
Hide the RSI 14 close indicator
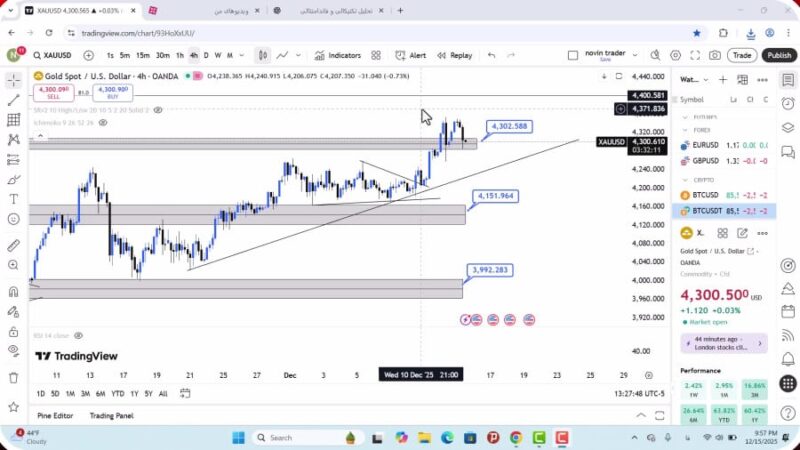(78, 336)
